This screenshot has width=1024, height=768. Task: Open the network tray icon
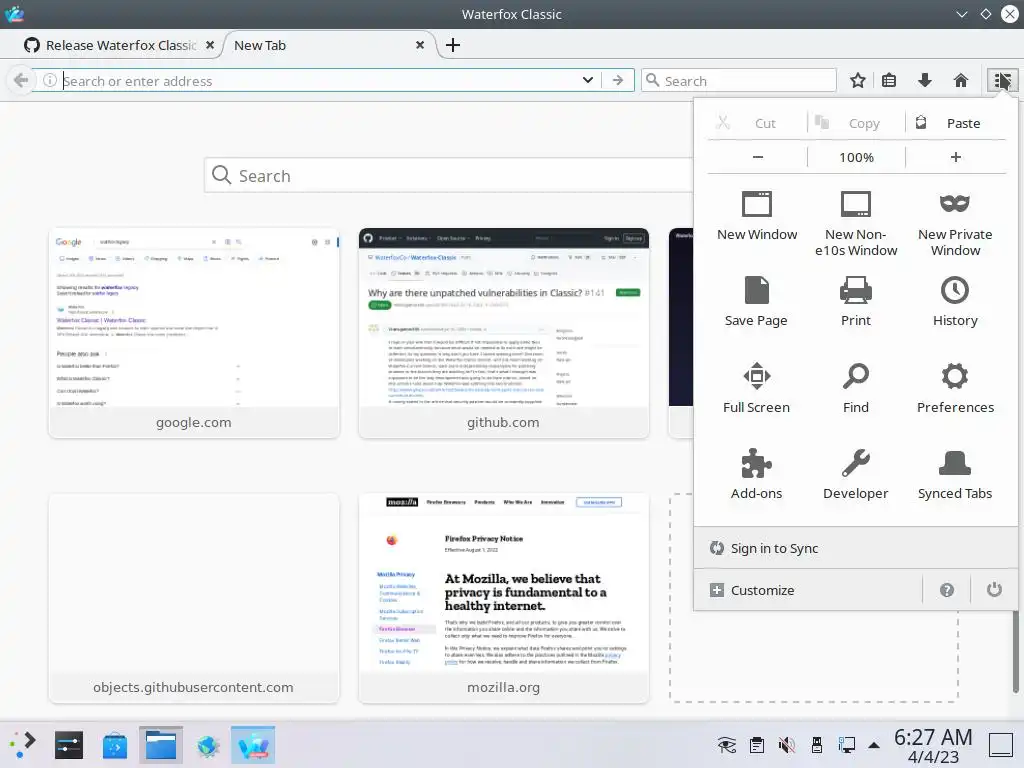846,745
